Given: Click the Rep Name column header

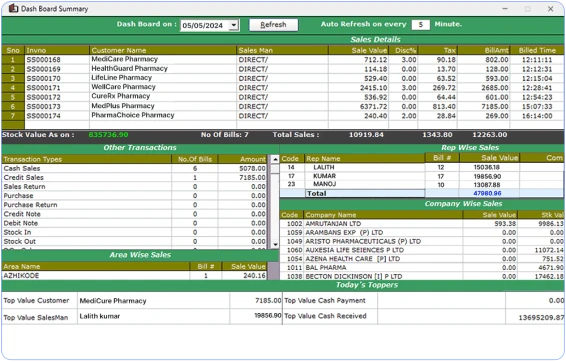Looking at the screenshot, I should click(364, 158).
